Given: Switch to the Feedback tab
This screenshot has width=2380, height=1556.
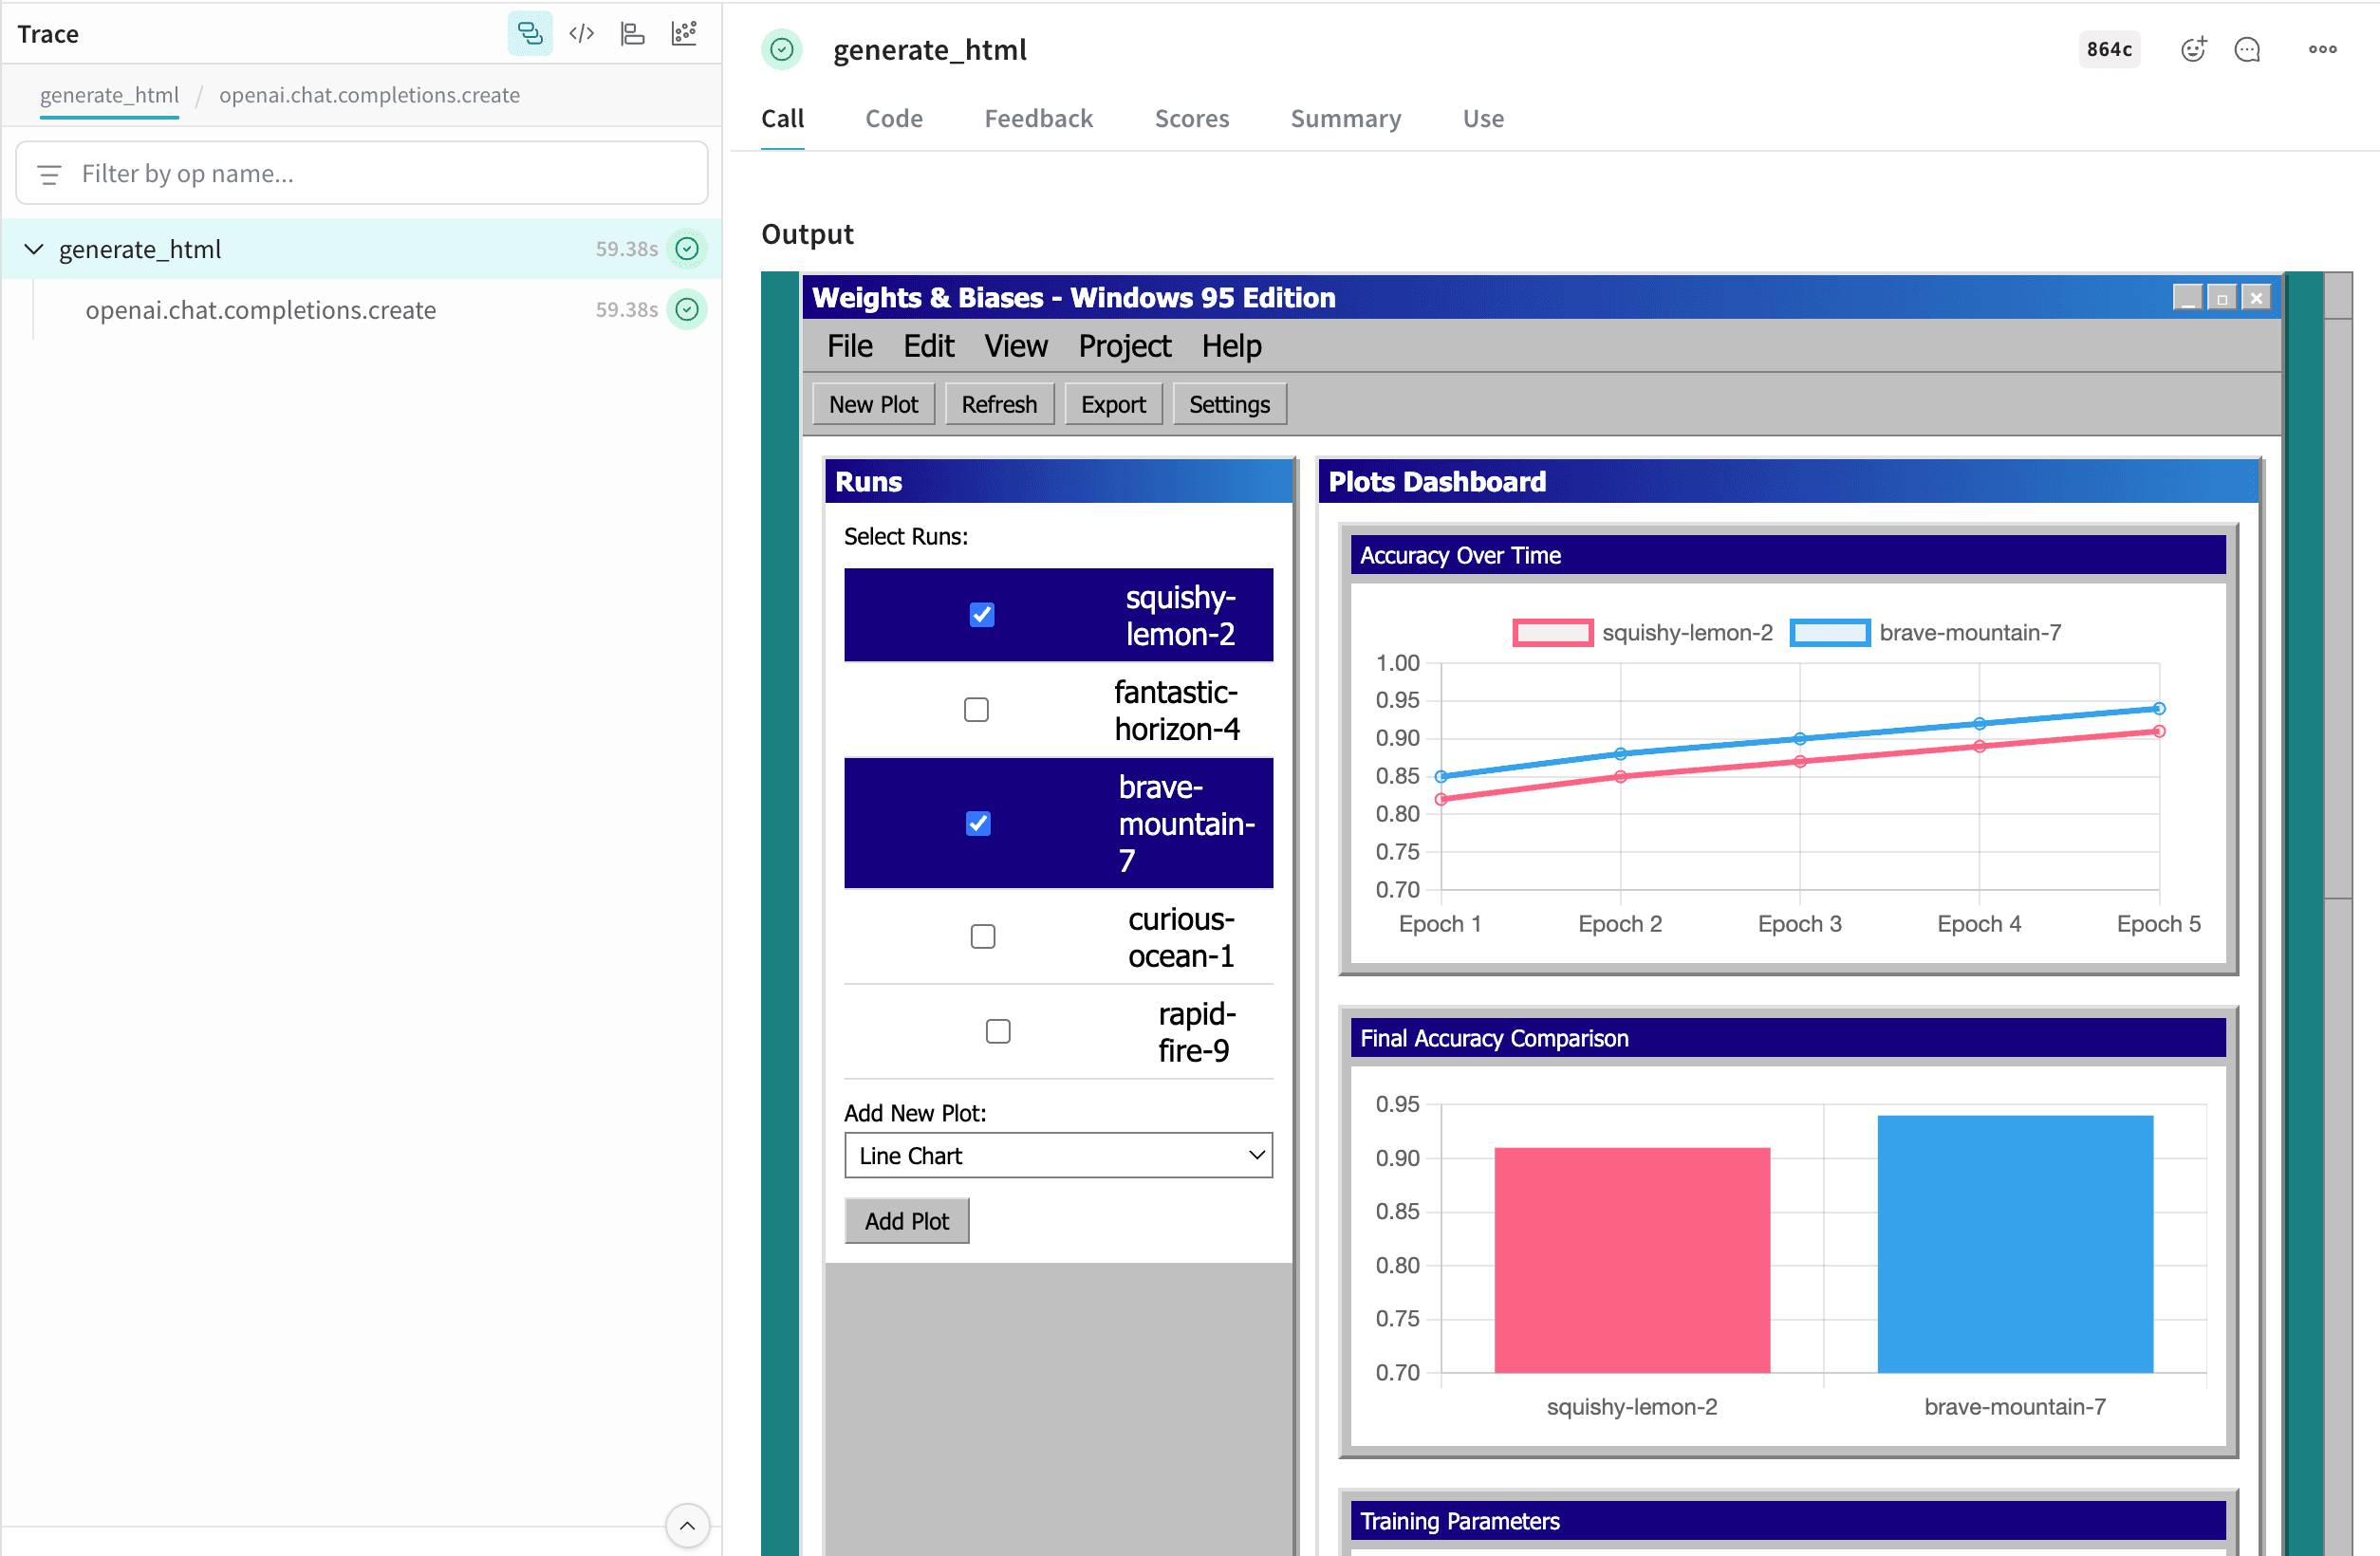Looking at the screenshot, I should 1038,119.
